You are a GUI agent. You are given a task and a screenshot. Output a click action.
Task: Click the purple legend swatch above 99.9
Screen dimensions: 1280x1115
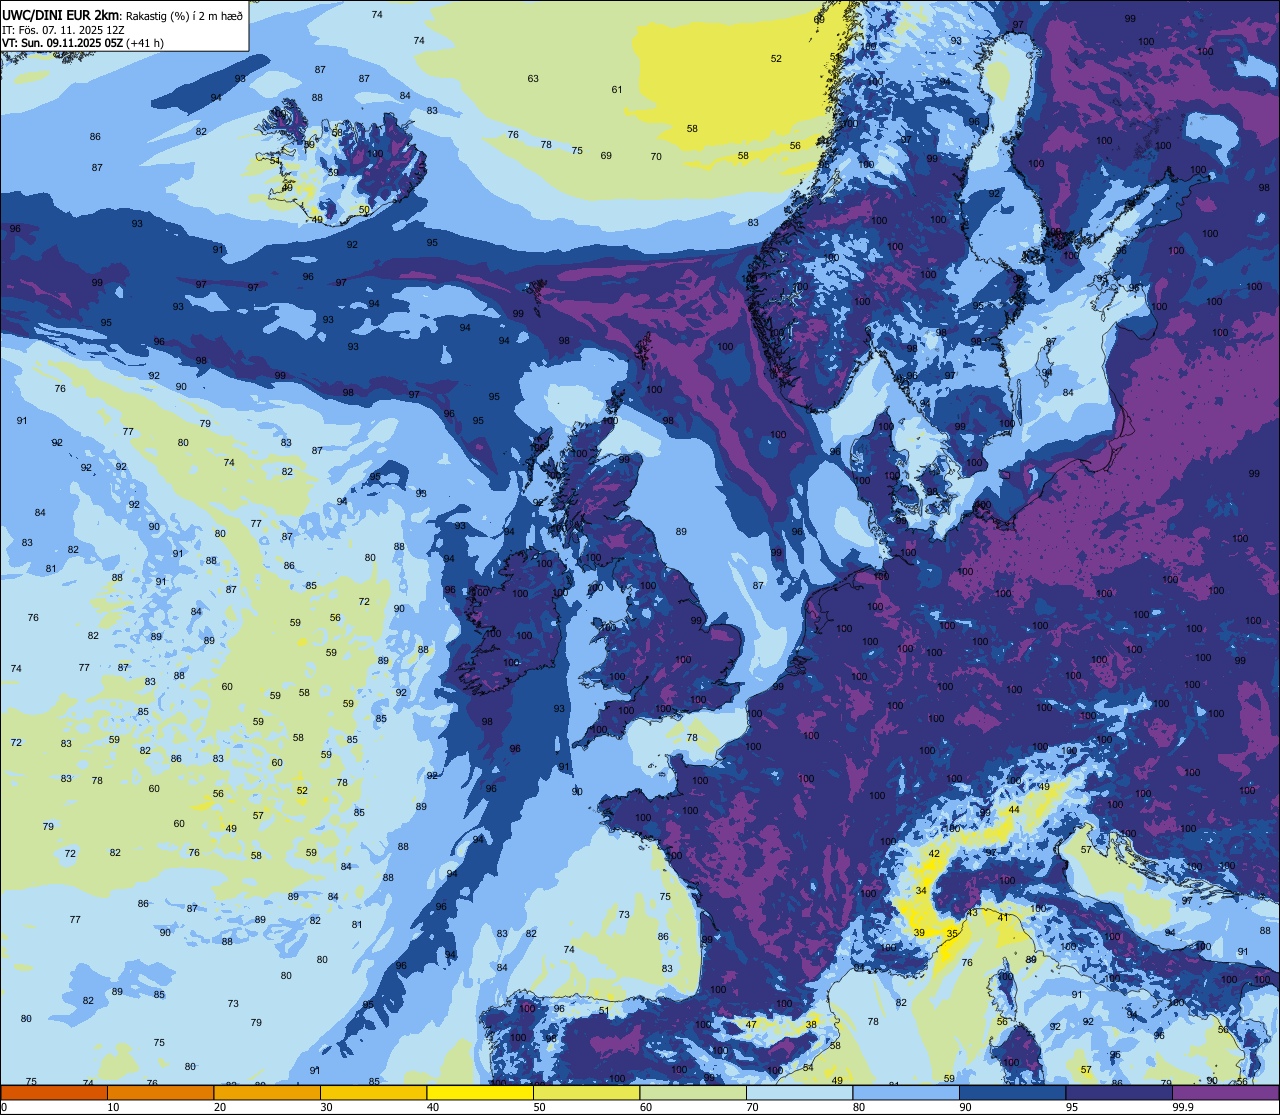[1225, 1093]
